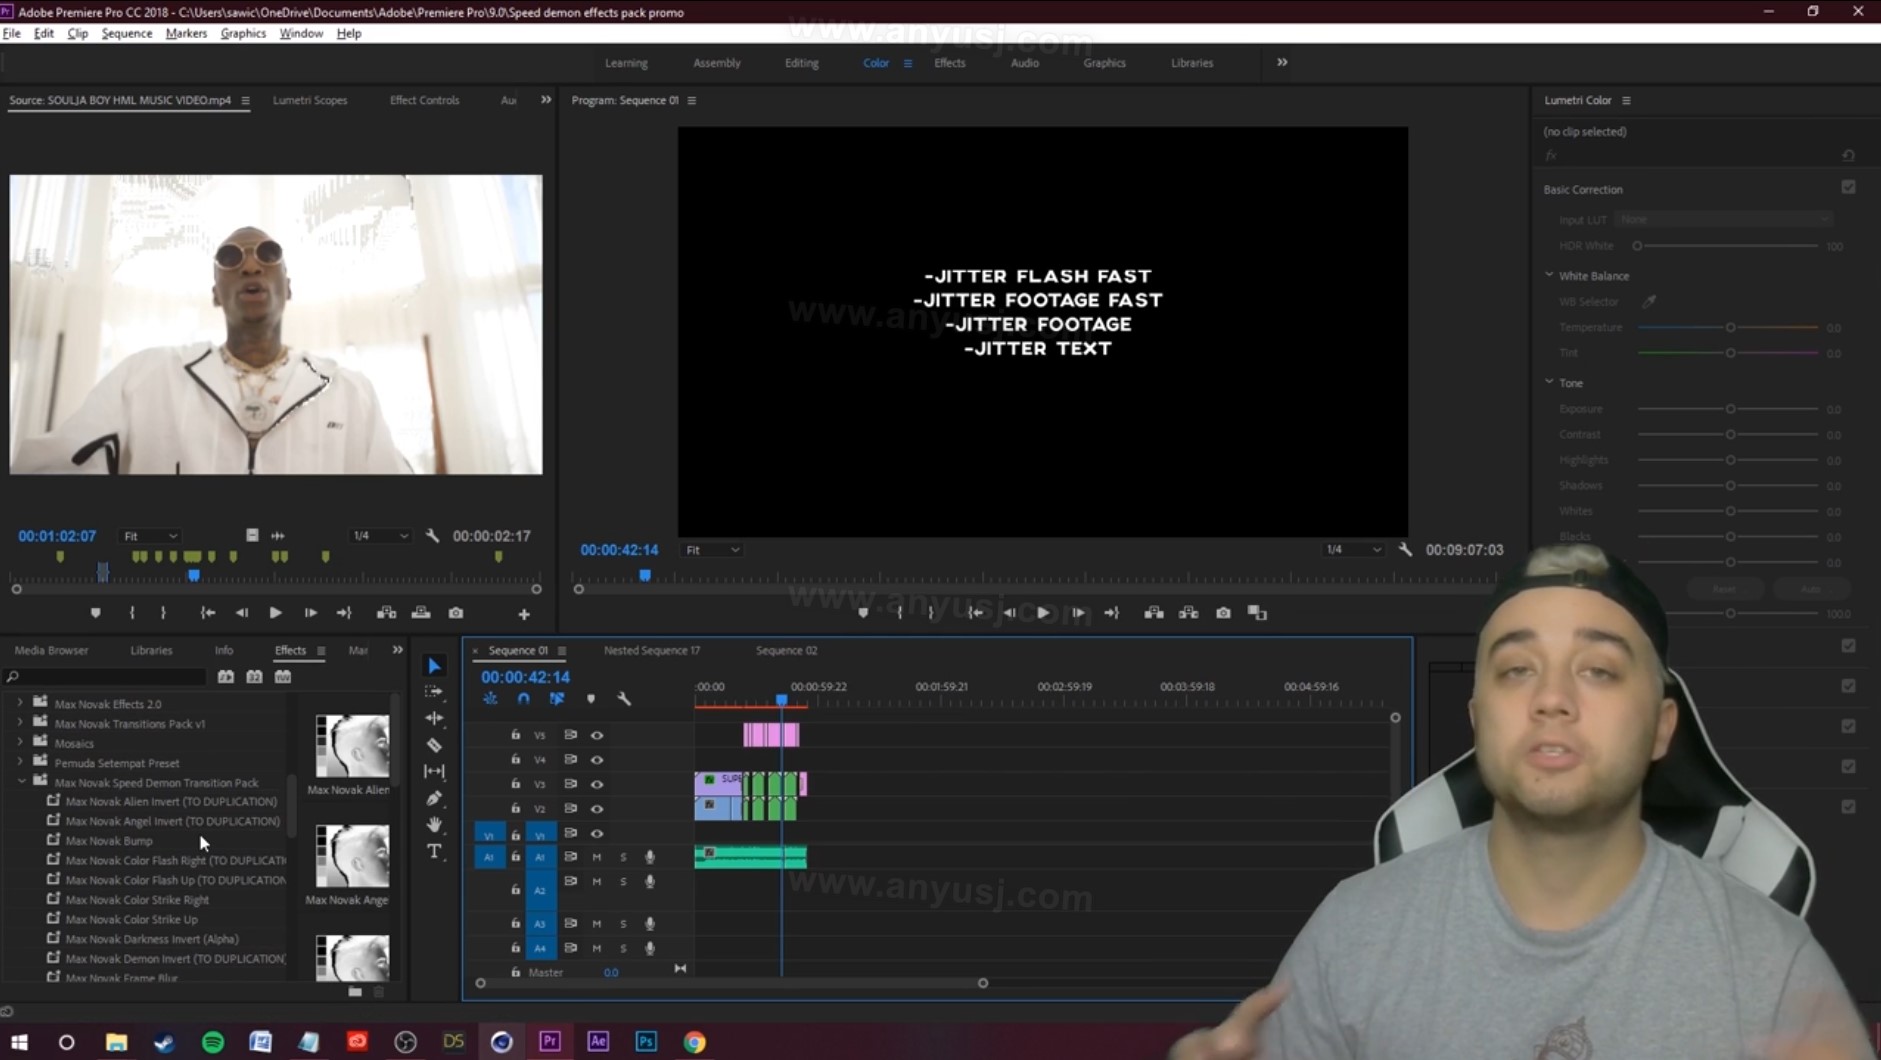The width and height of the screenshot is (1881, 1060).
Task: Collapse White Balance section
Action: coord(1549,275)
